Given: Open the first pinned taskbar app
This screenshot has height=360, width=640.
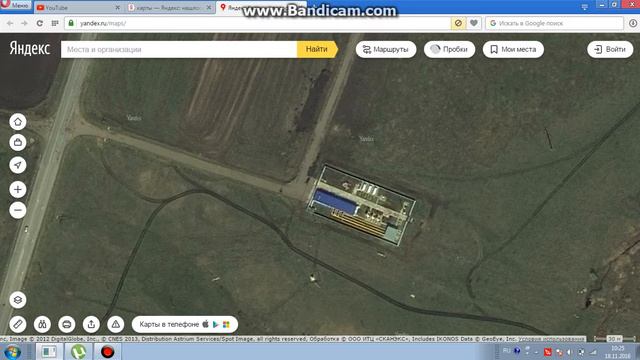Looking at the screenshot, I should 49,352.
